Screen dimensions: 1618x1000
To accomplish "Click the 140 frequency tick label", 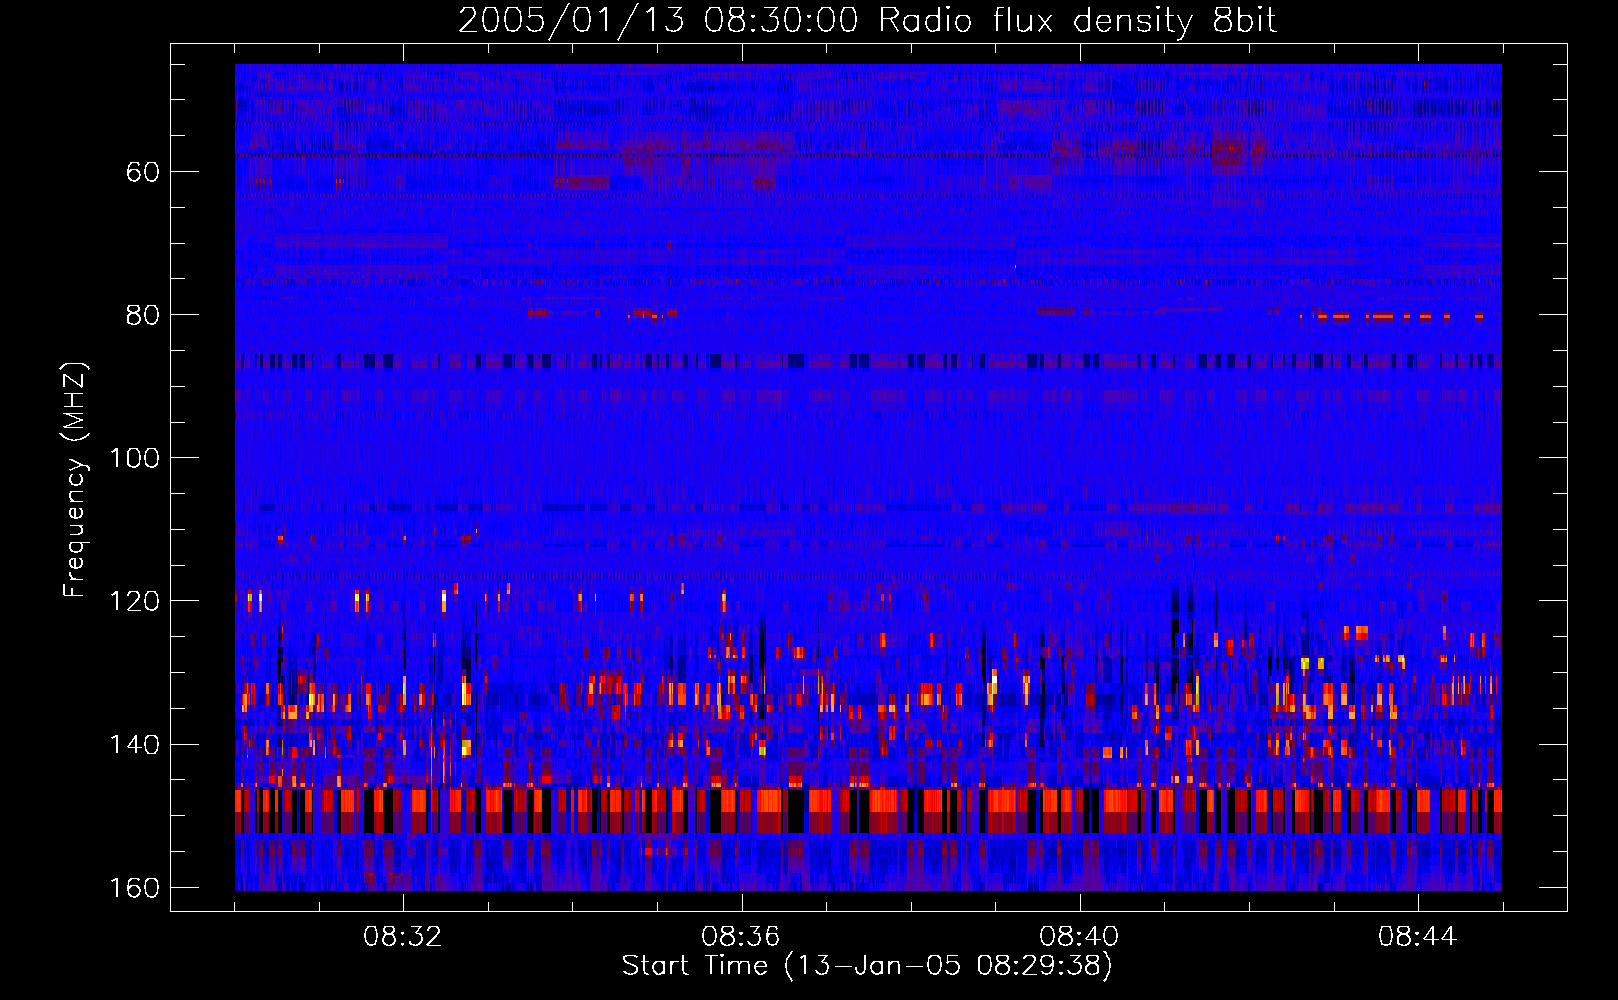I will tap(133, 745).
